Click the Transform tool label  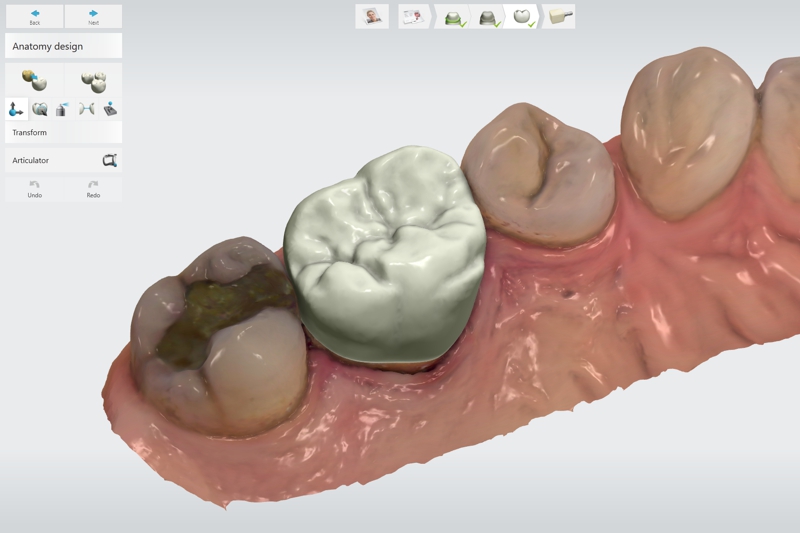[x=30, y=132]
